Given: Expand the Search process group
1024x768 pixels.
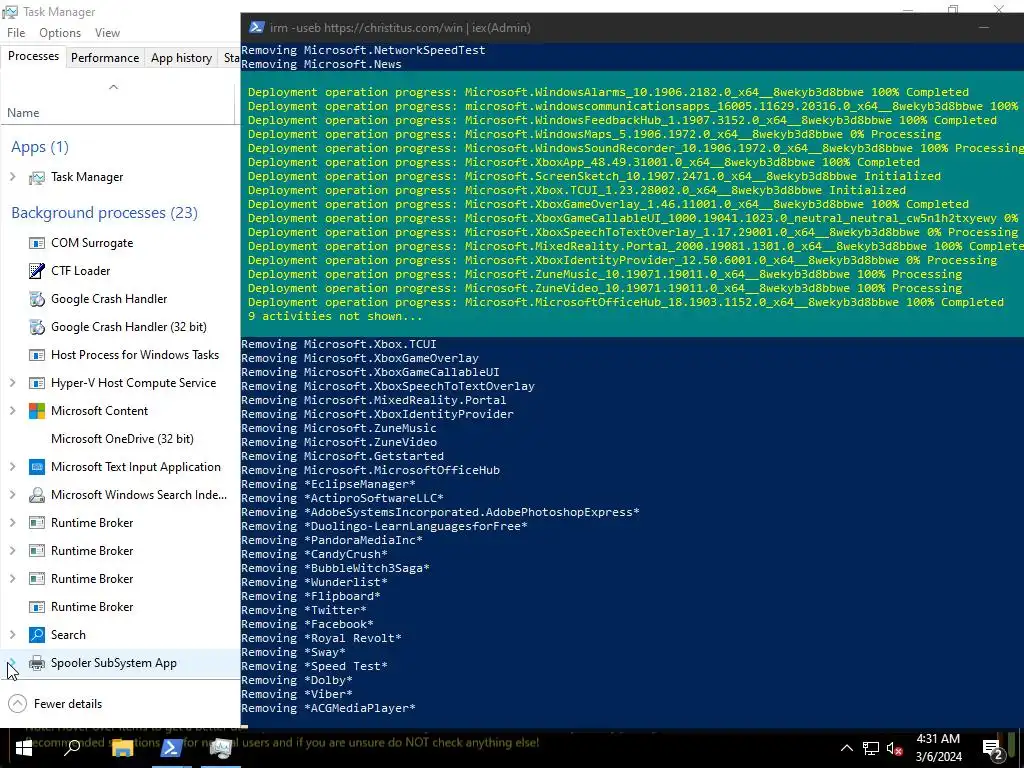Looking at the screenshot, I should tap(12, 635).
